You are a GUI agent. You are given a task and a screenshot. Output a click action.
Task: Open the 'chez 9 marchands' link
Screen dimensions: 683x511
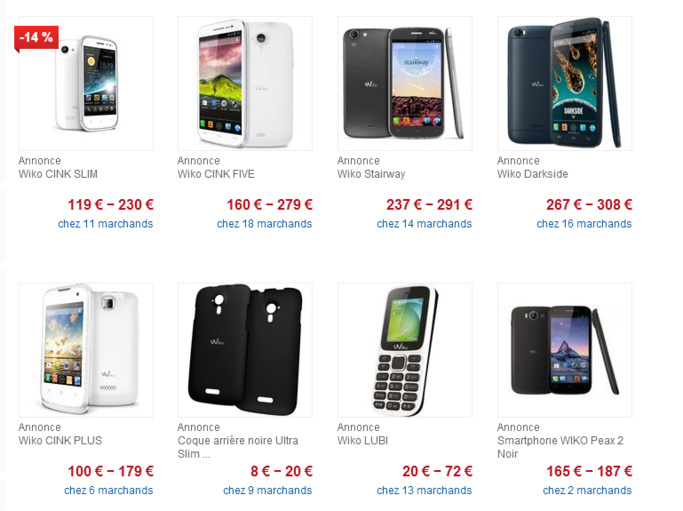point(267,491)
